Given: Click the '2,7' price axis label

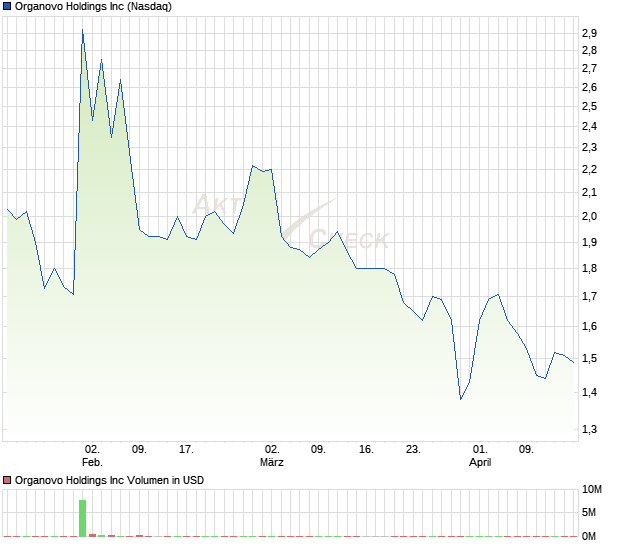Looking at the screenshot, I should pos(589,68).
